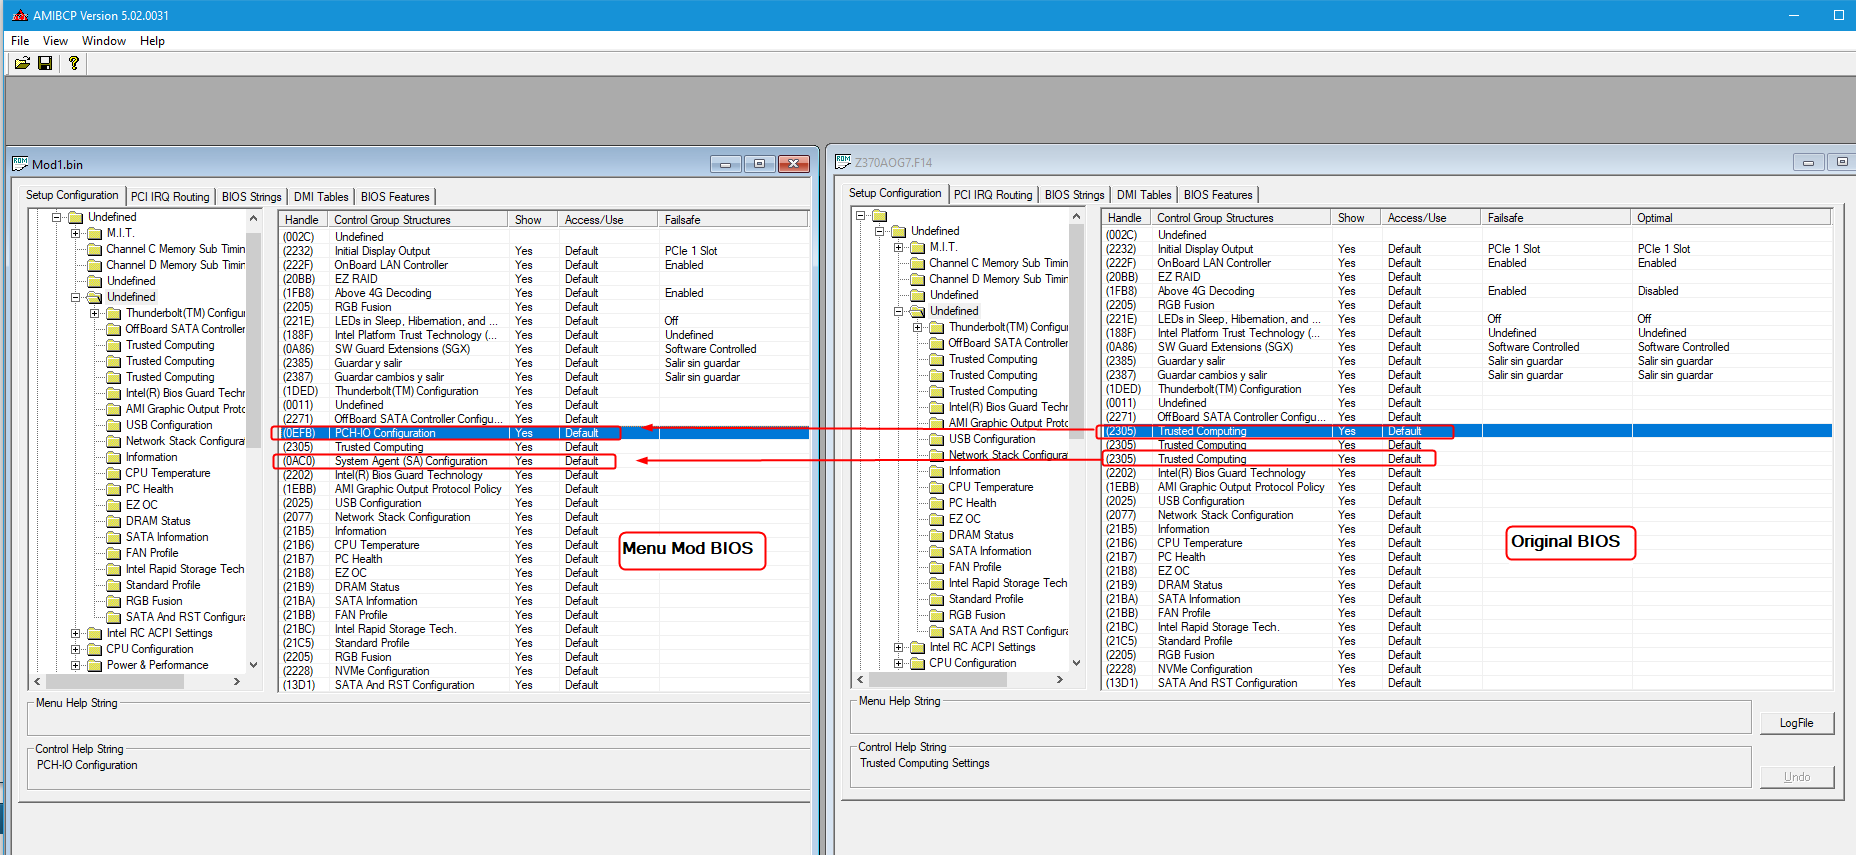Open BIOS Features tab in Z370AOG7.F14 window
Image resolution: width=1856 pixels, height=855 pixels.
click(1218, 195)
